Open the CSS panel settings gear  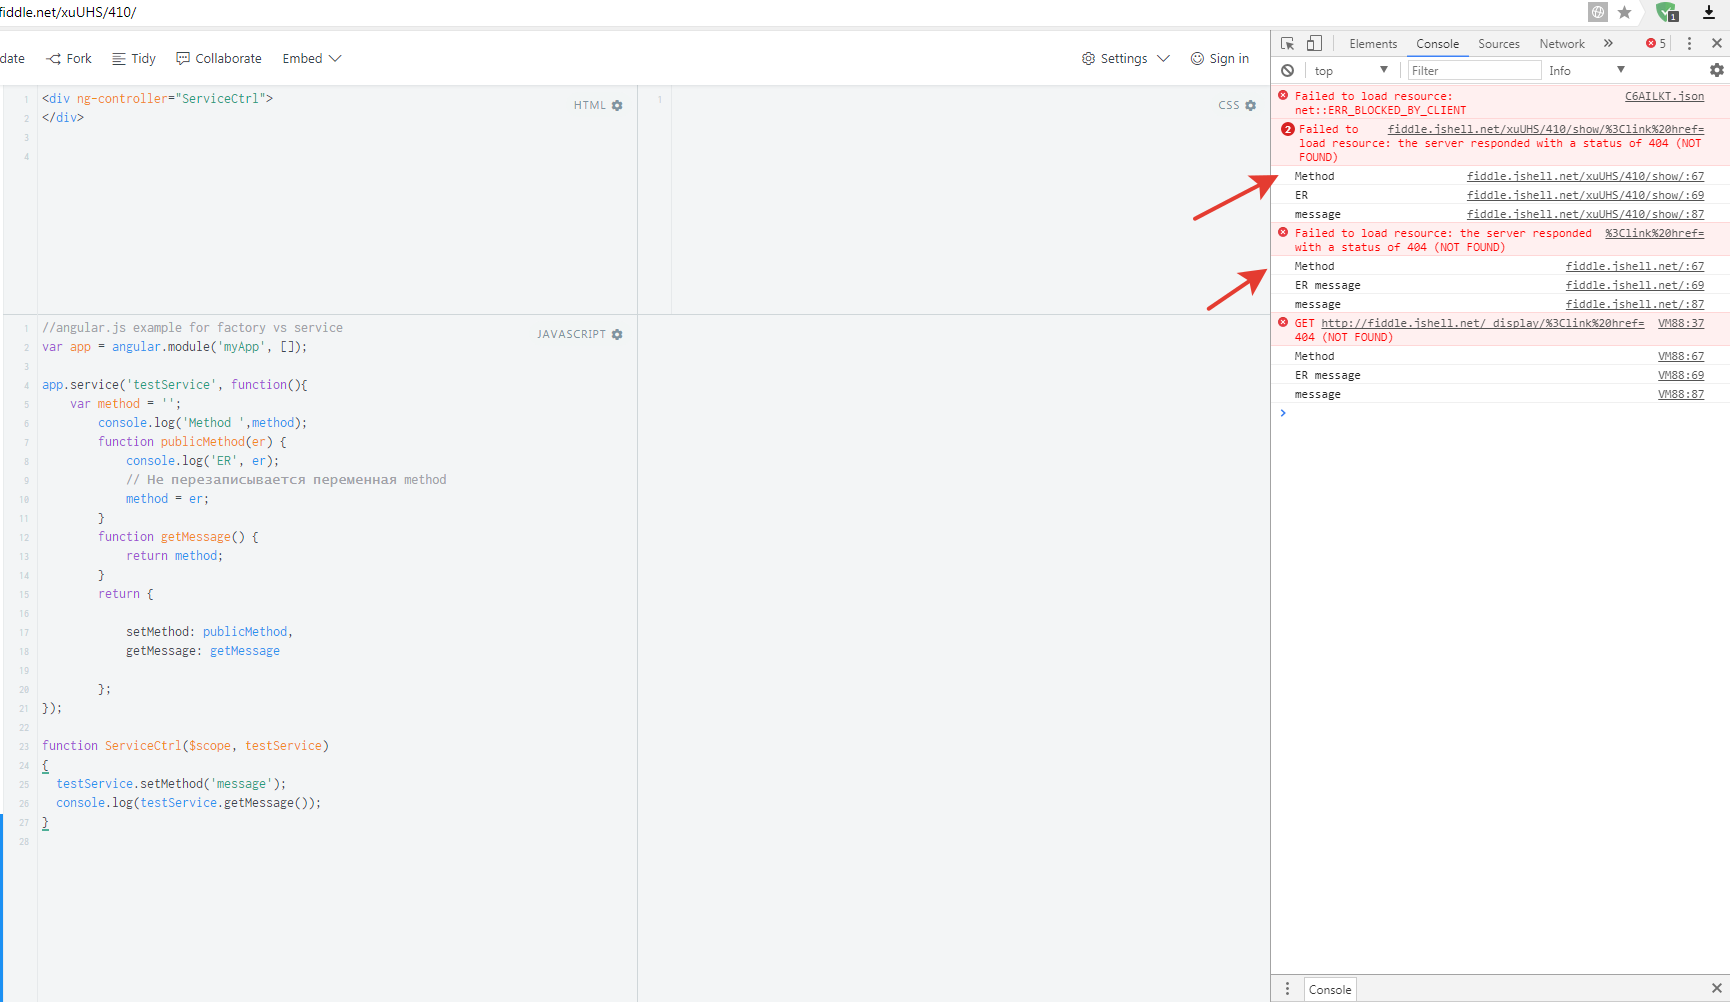(x=1250, y=105)
